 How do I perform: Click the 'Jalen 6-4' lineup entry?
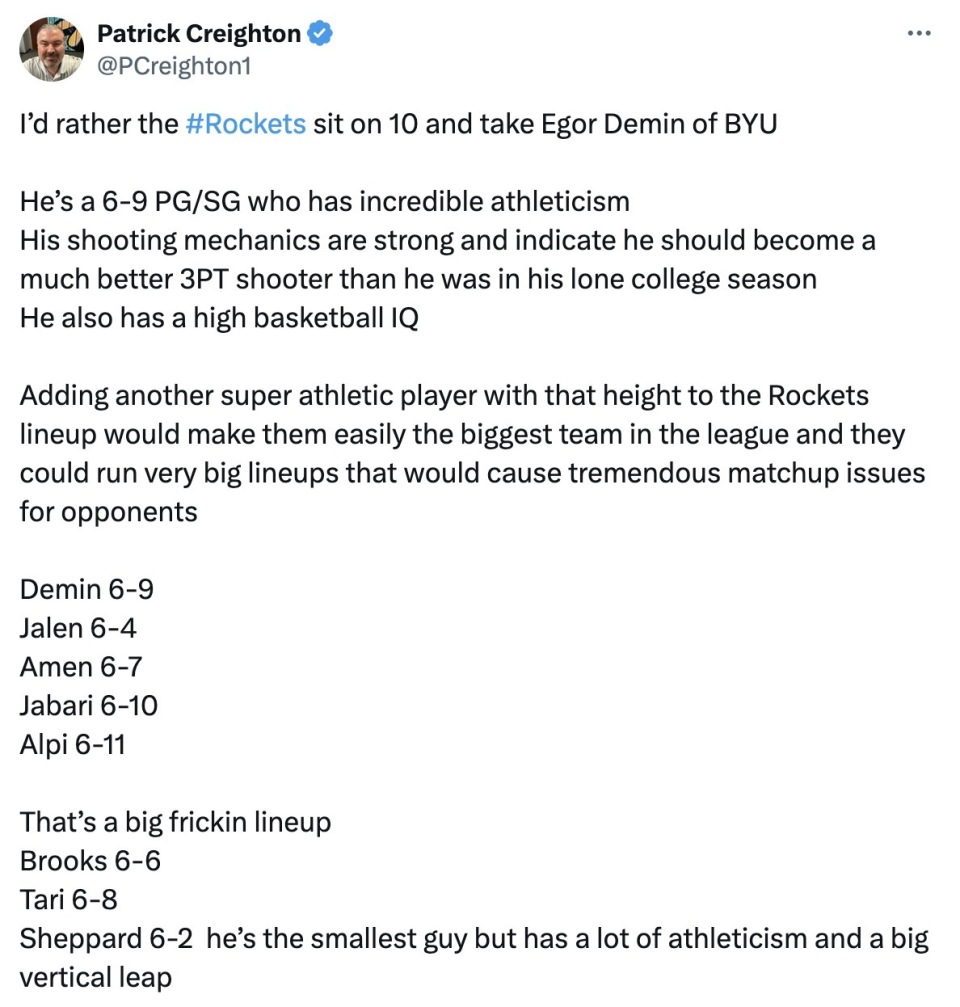(x=78, y=628)
